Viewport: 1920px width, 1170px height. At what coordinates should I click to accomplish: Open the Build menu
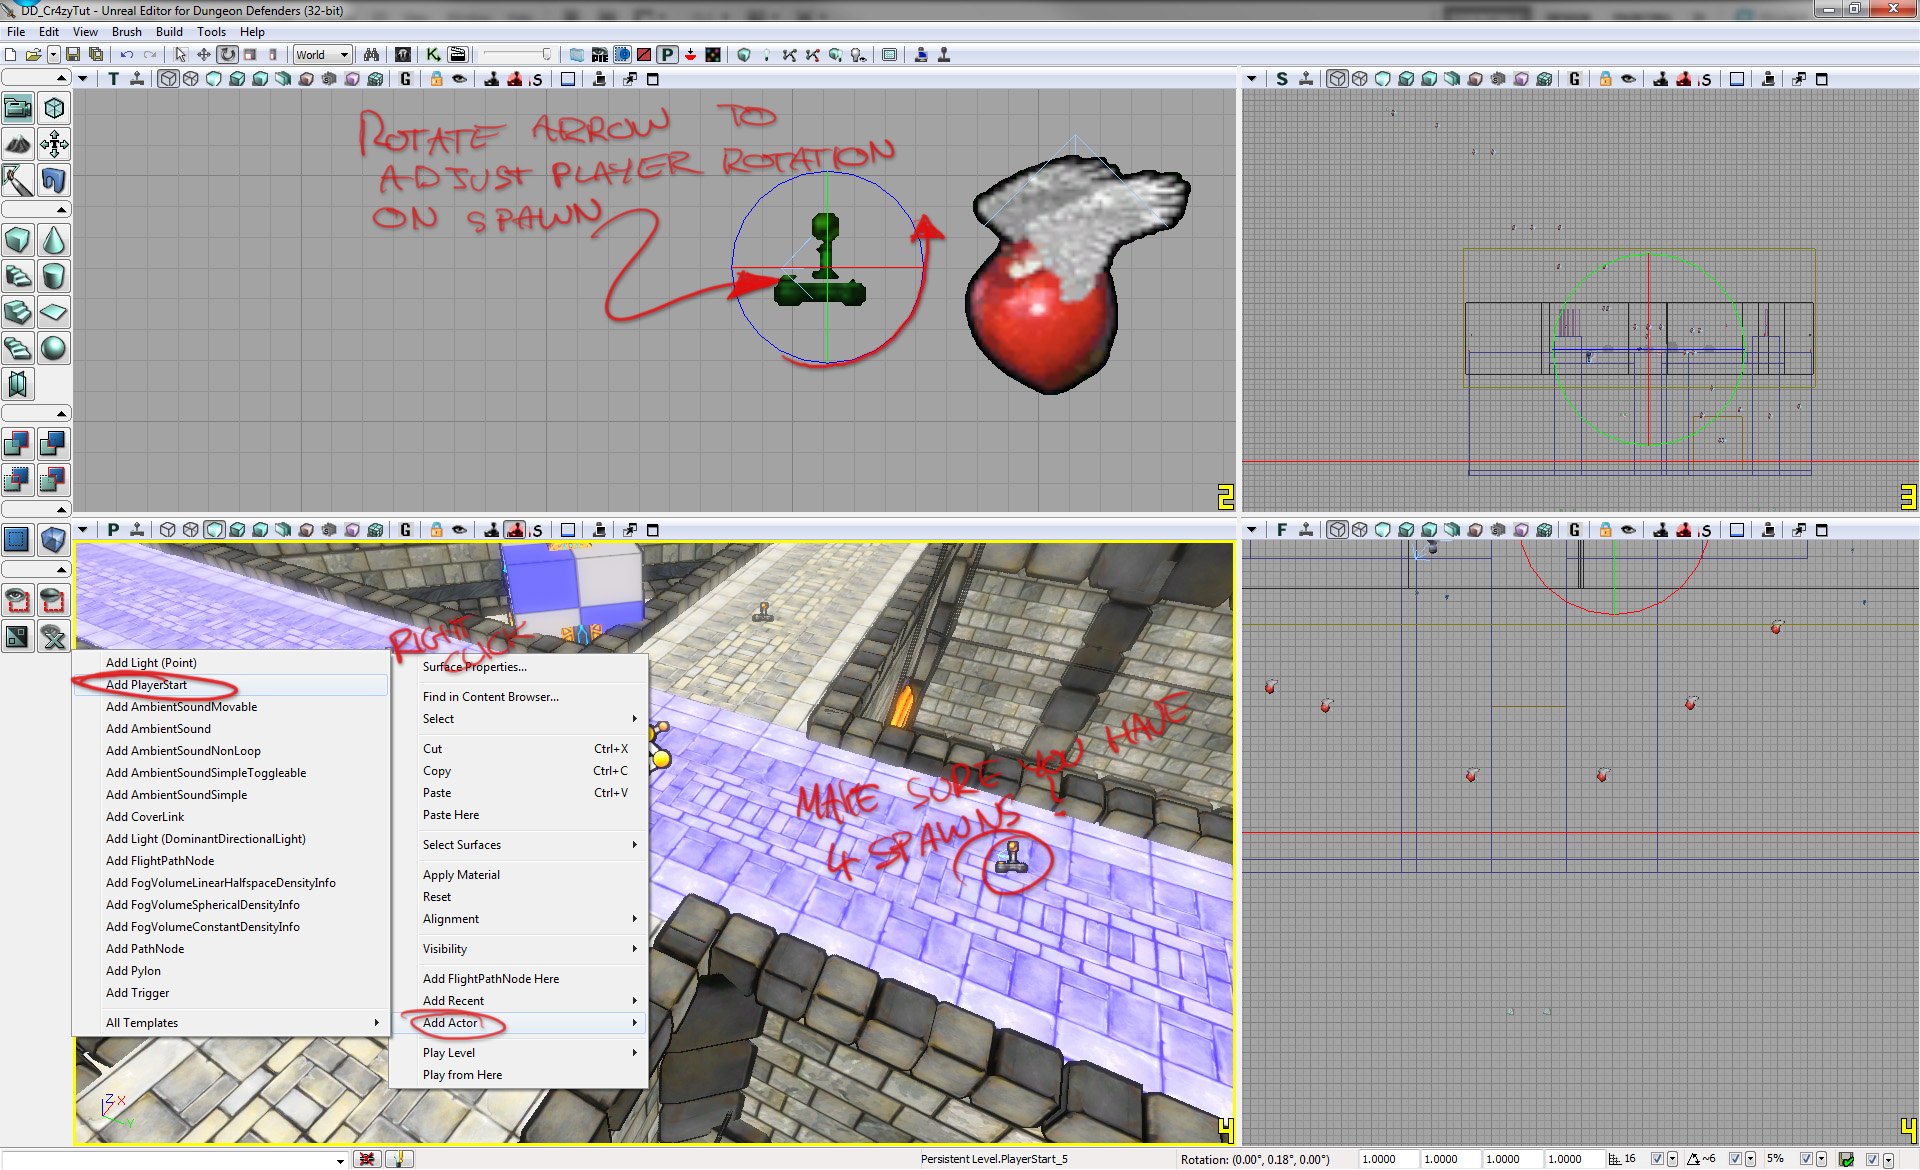click(x=169, y=32)
